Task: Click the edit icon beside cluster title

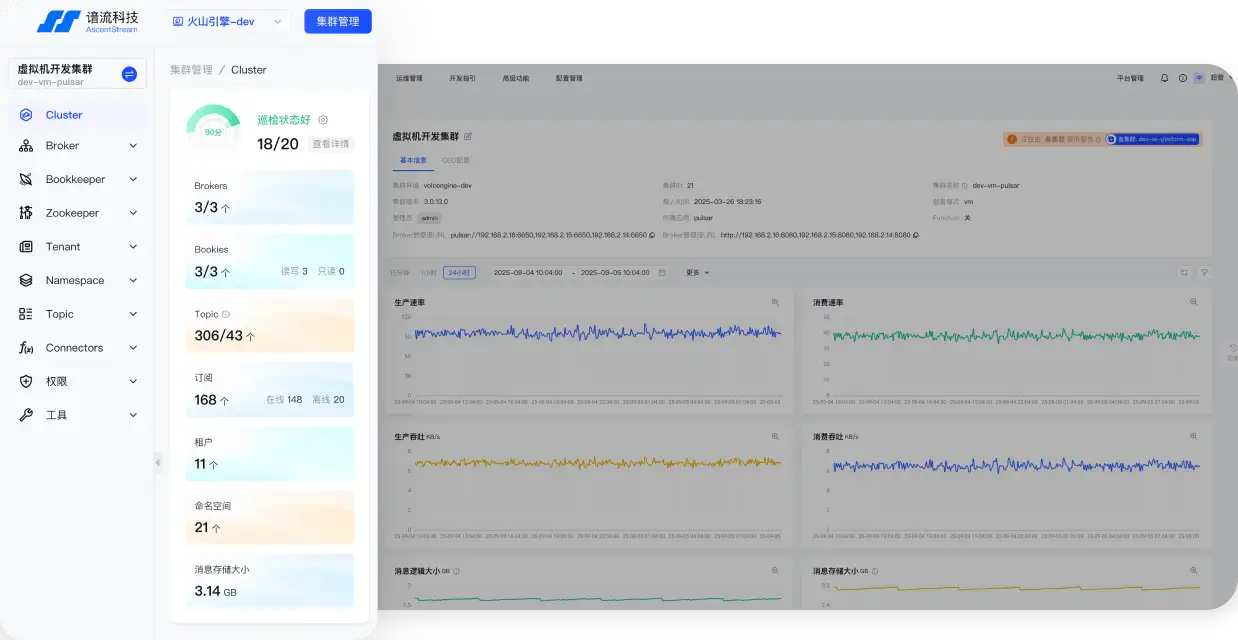Action: coord(468,136)
